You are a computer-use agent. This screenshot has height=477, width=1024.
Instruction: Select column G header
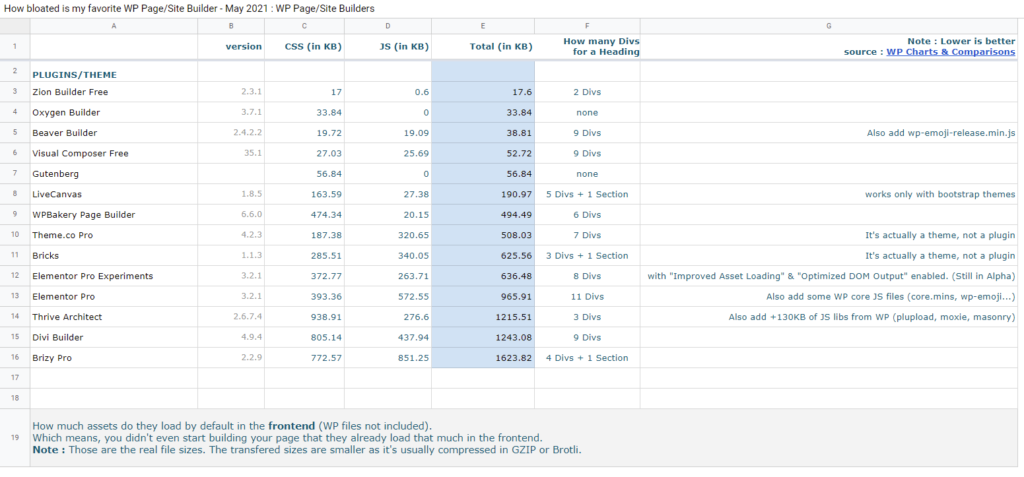coord(829,26)
